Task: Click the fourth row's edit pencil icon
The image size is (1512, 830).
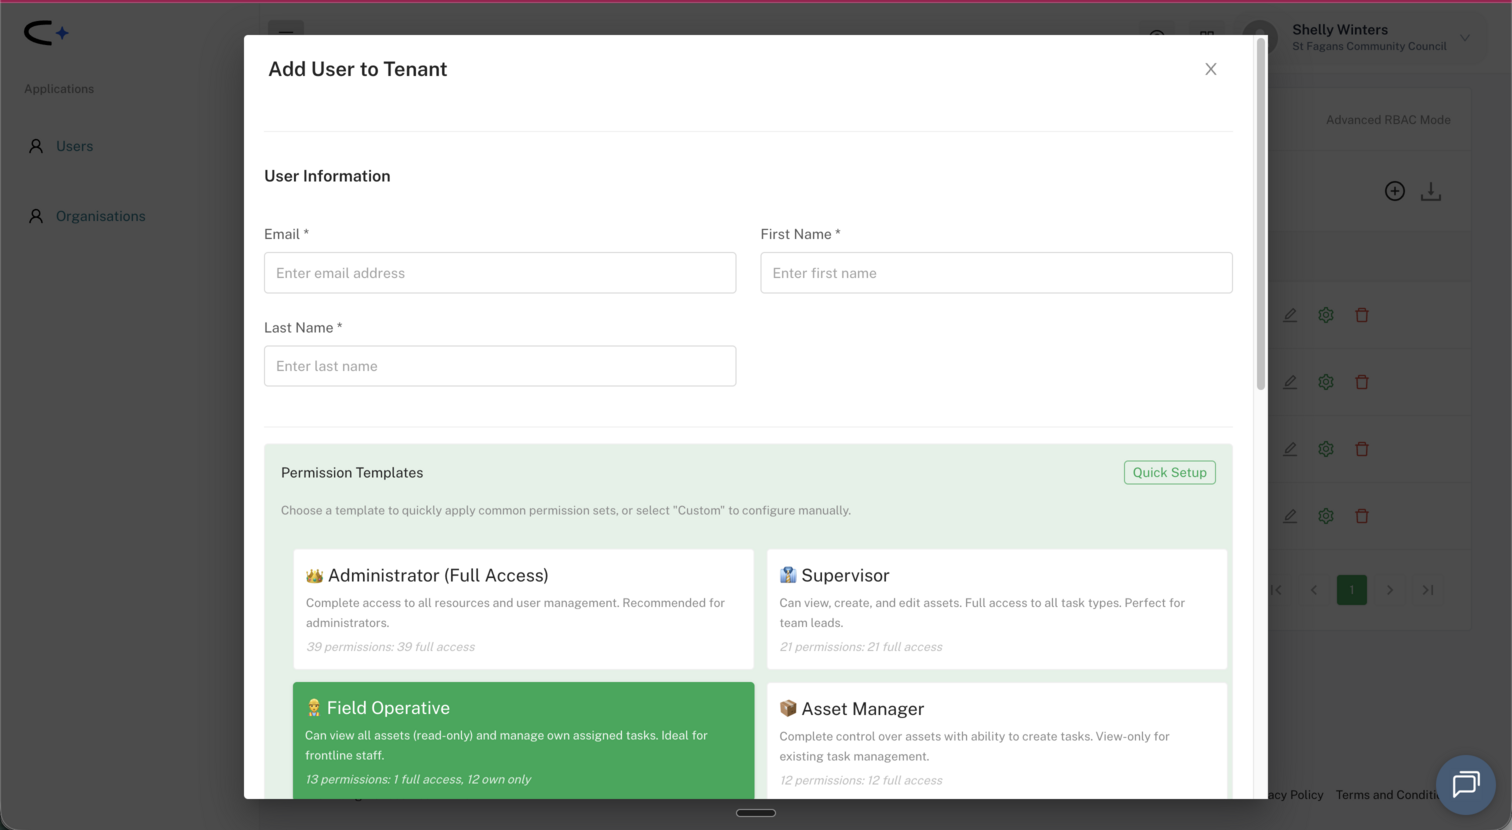Action: point(1290,516)
